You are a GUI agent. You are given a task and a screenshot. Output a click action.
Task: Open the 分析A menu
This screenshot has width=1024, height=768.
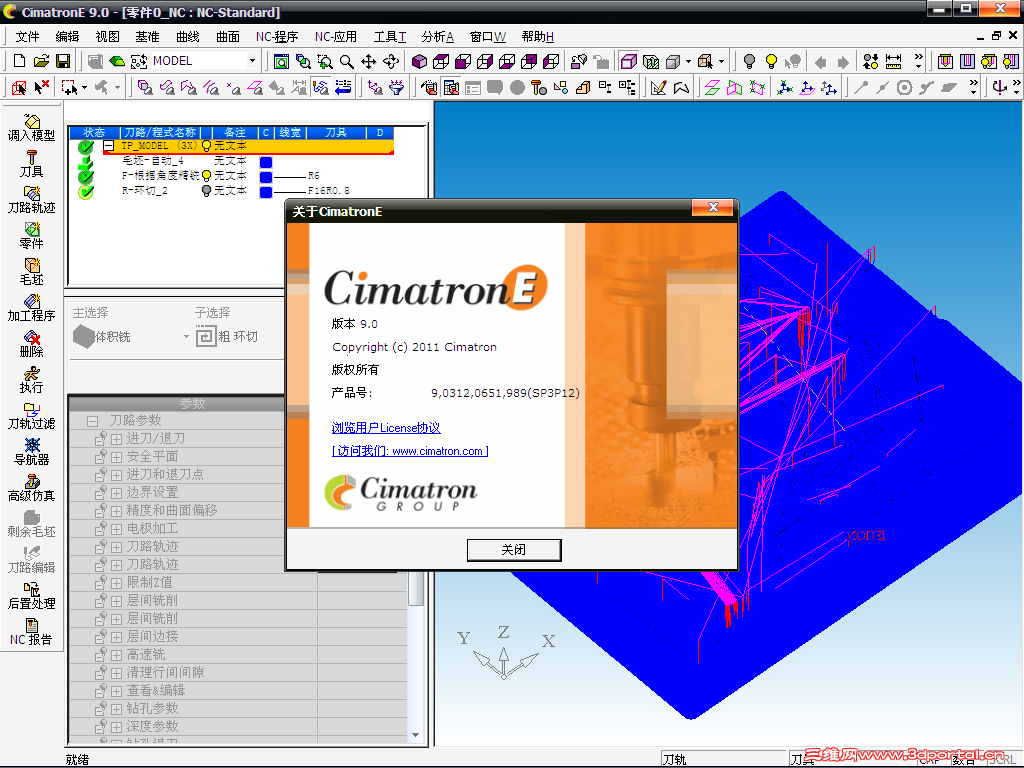click(438, 37)
